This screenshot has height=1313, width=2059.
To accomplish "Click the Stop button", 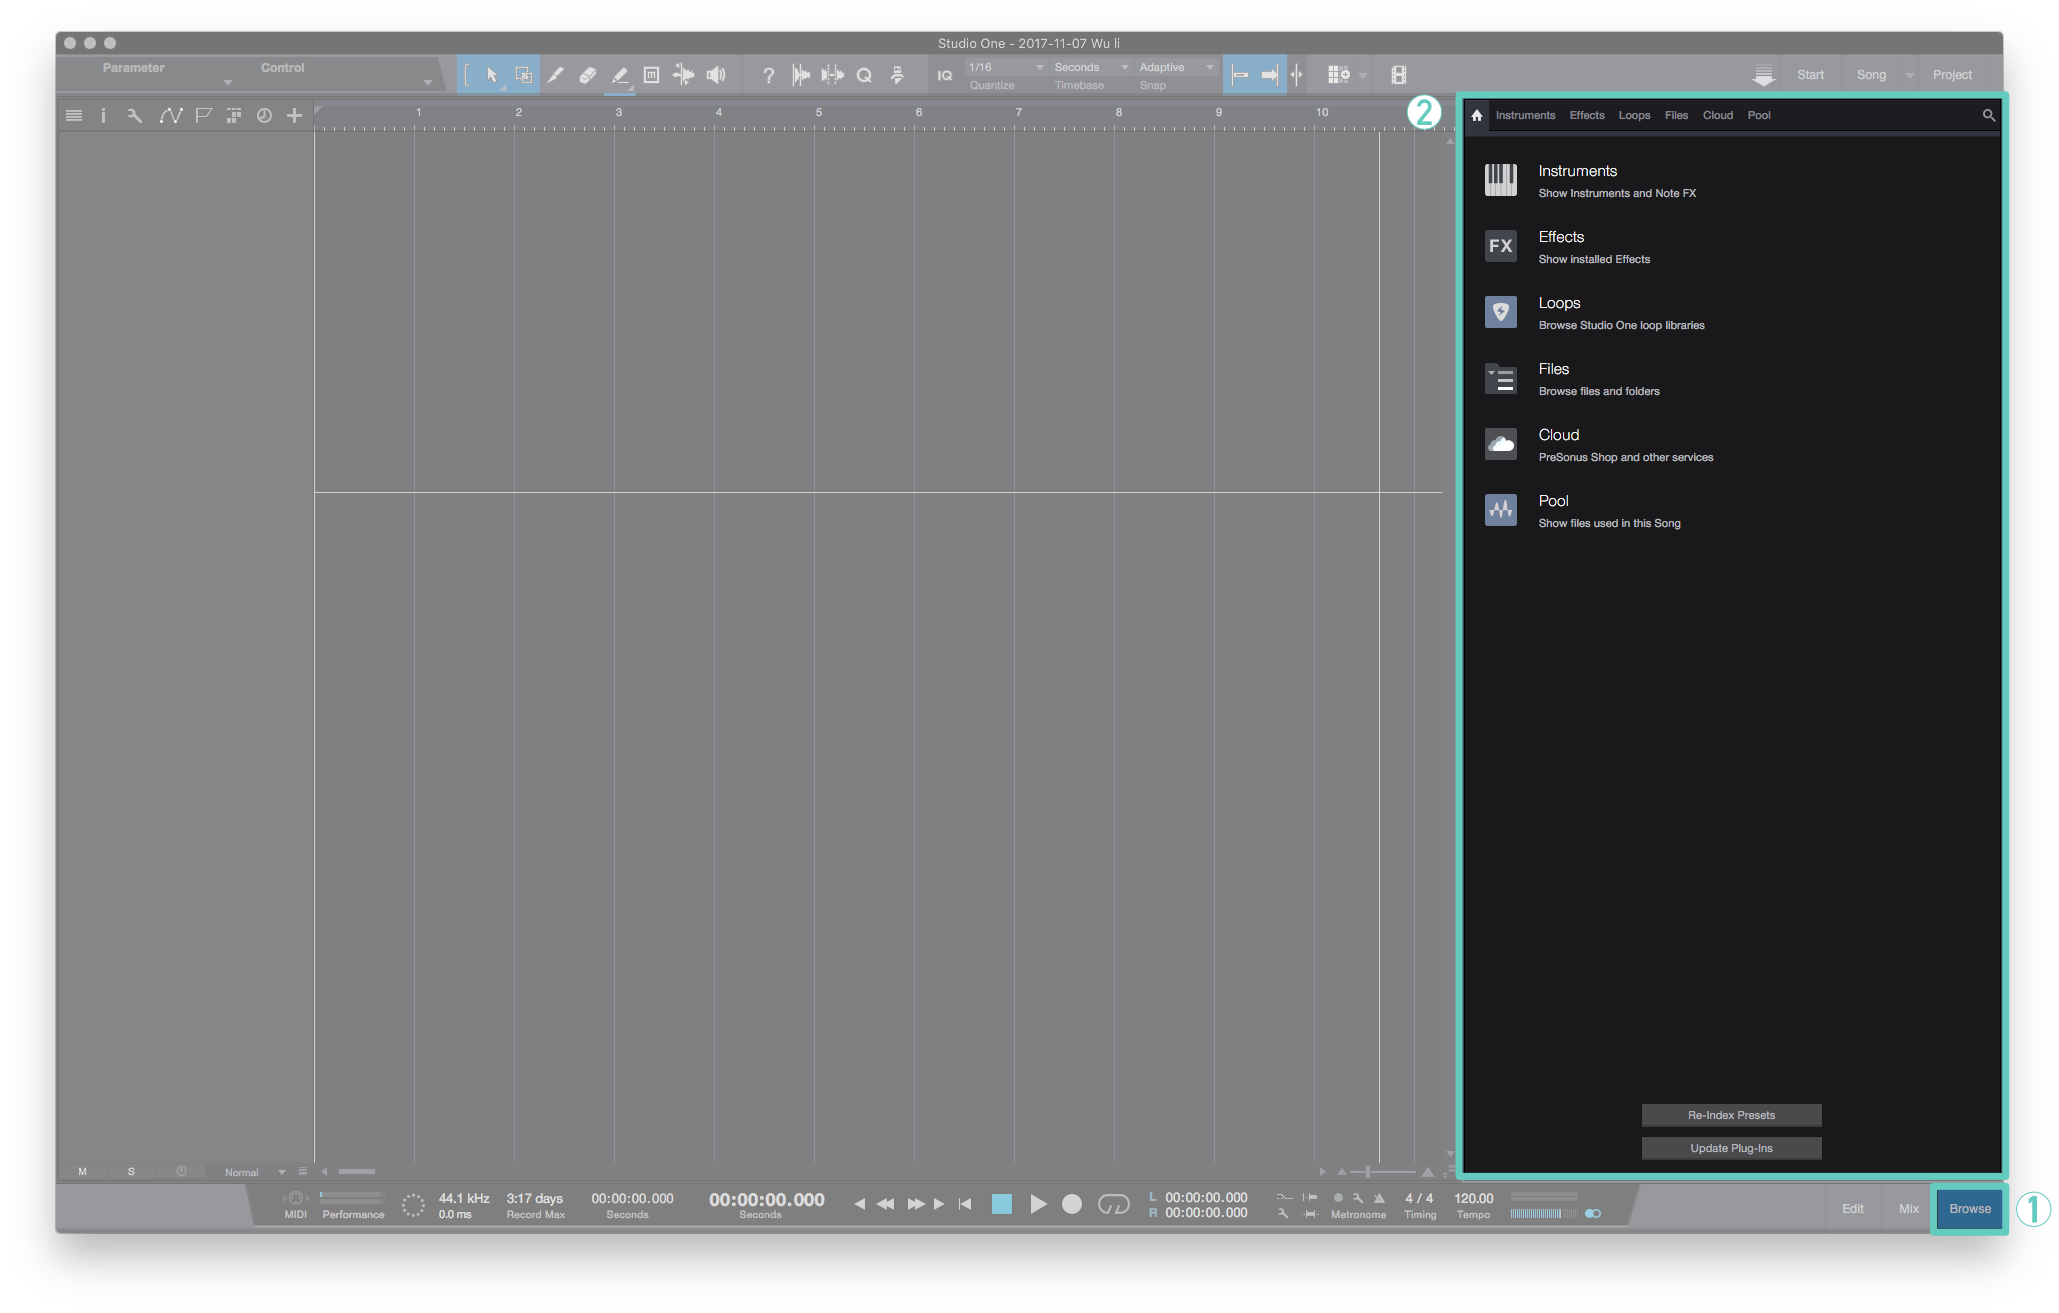I will [1001, 1204].
